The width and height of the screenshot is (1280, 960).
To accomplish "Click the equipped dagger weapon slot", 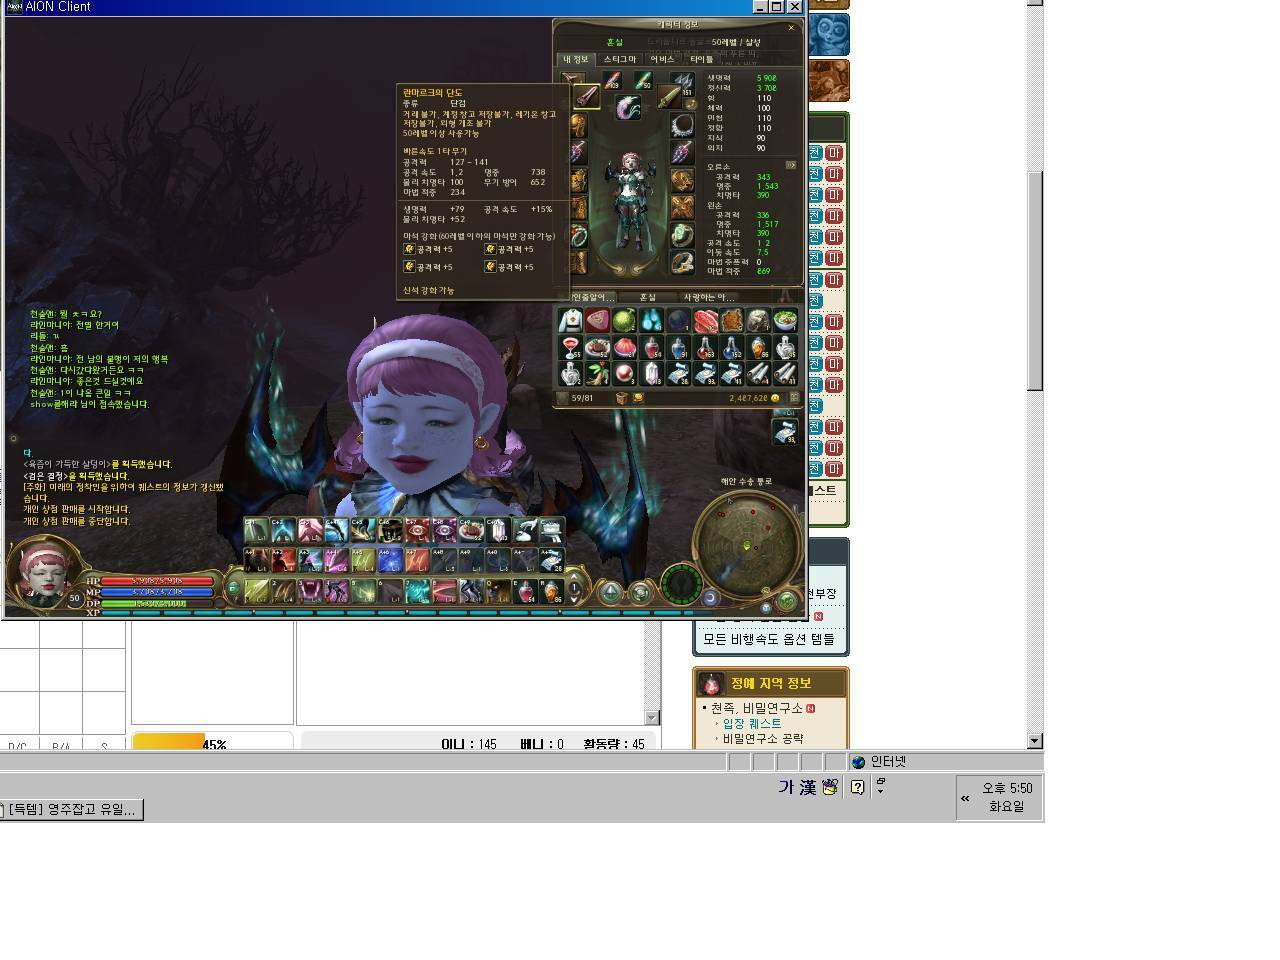I will (x=586, y=98).
